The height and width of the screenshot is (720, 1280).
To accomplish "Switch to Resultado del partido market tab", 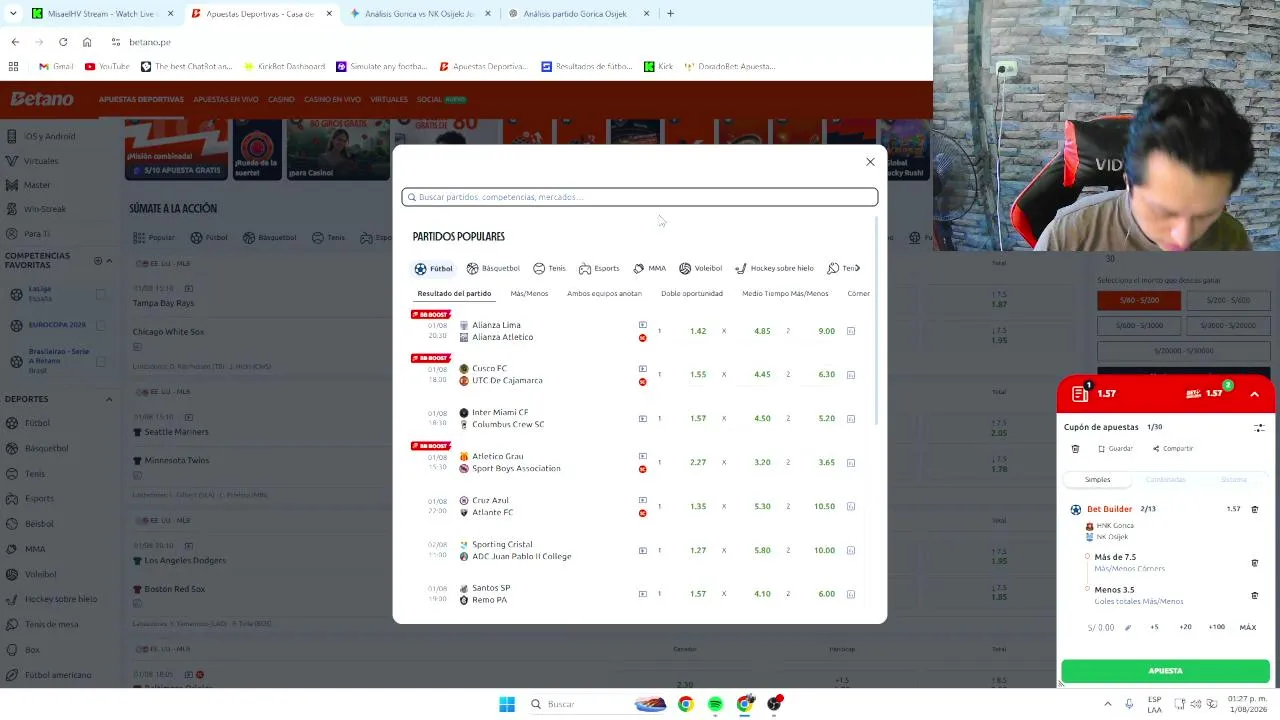I will (454, 294).
